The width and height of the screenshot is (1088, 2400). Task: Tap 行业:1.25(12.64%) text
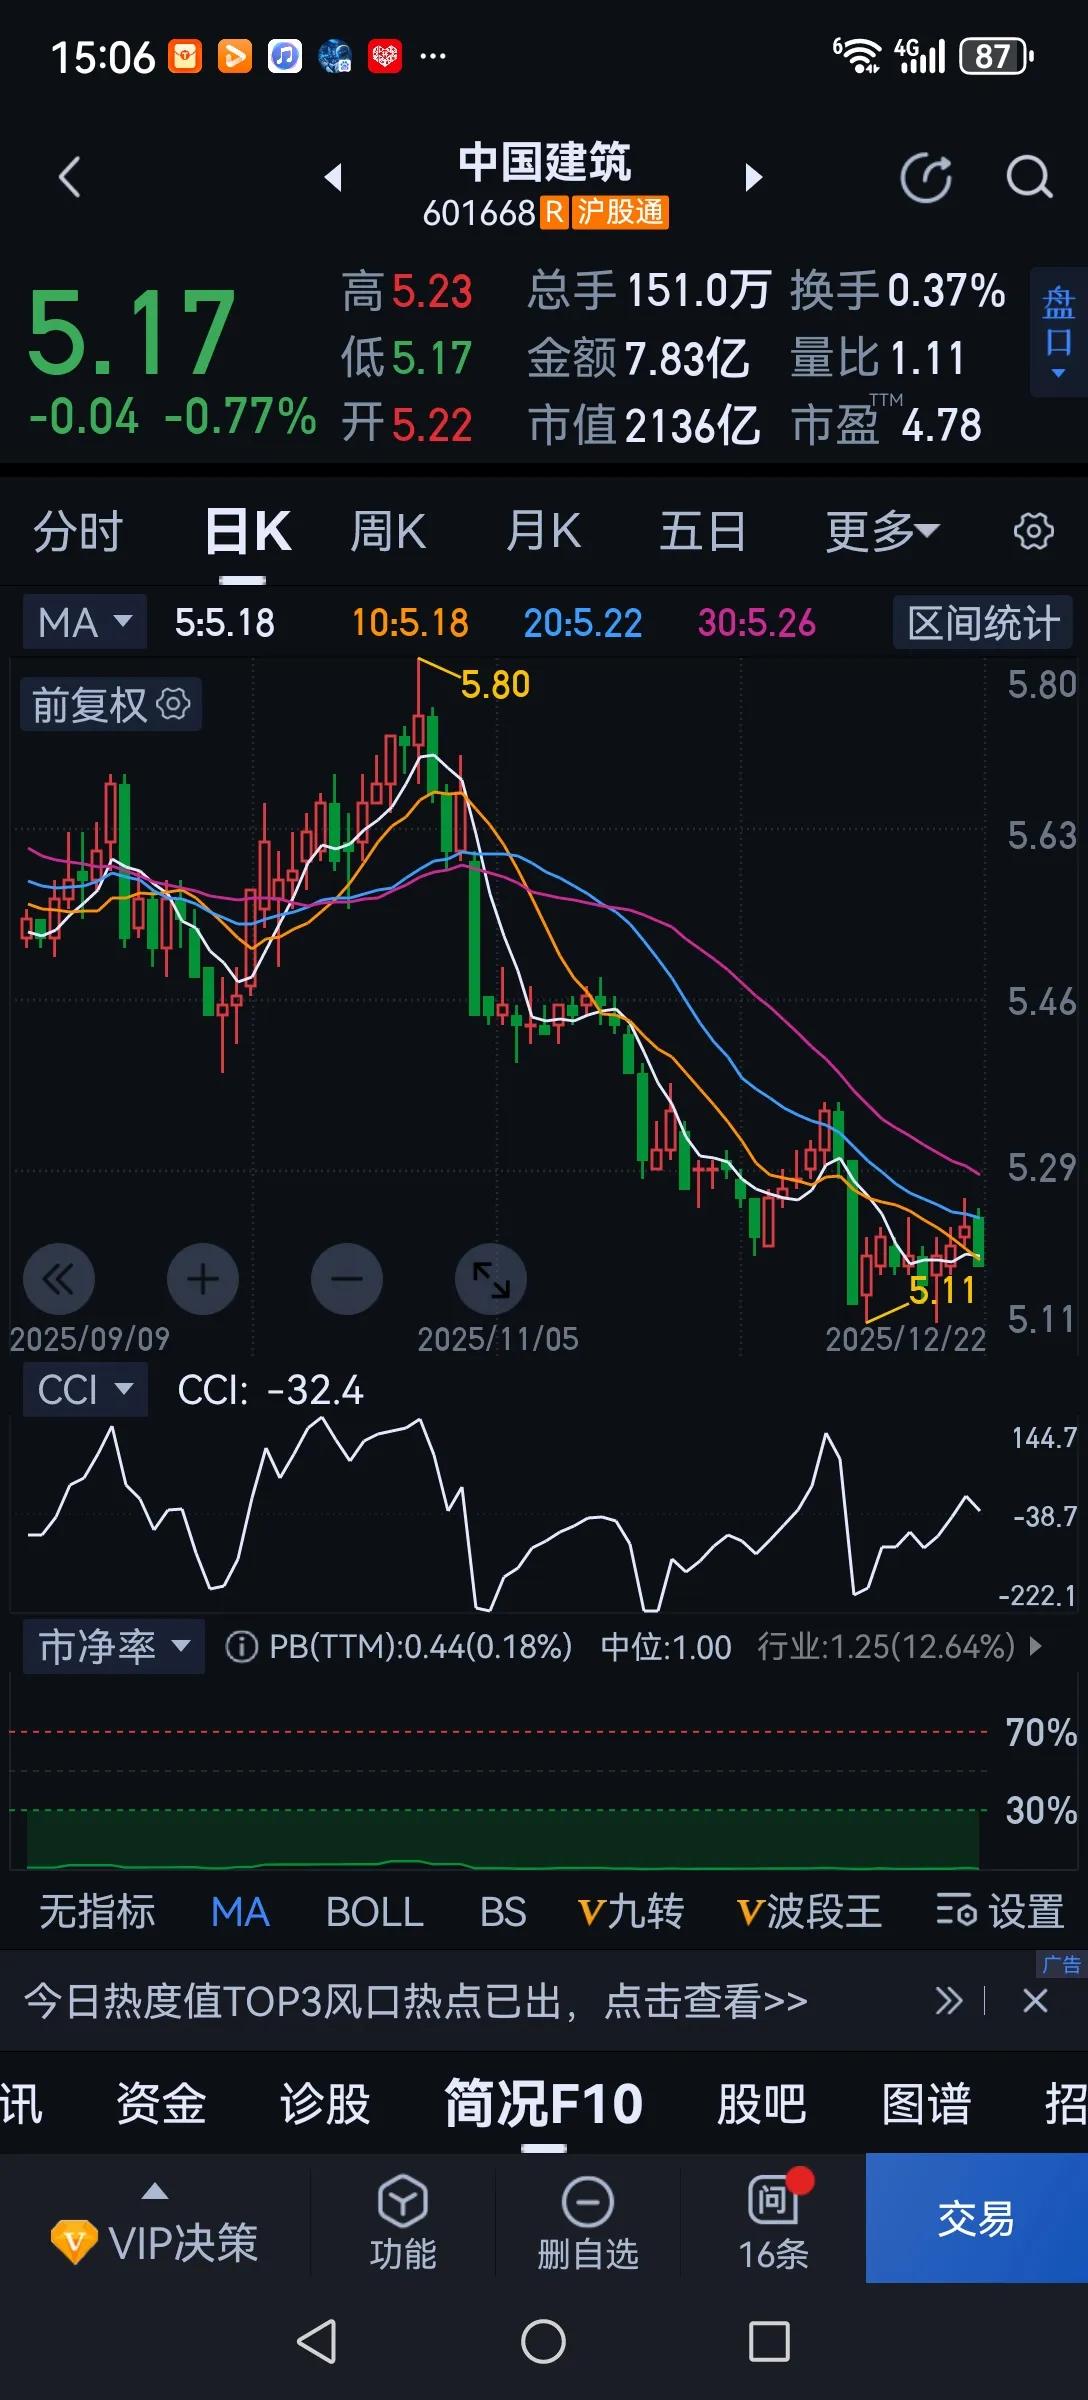pos(886,1646)
